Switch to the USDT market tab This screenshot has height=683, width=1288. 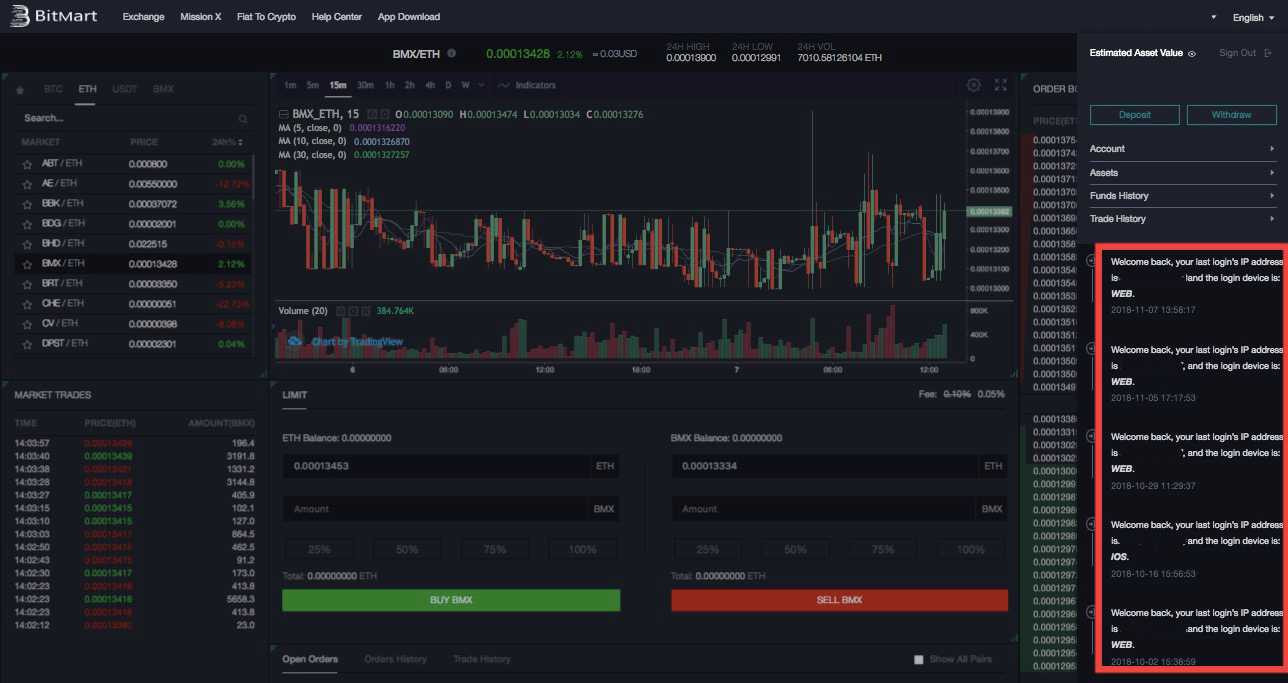tap(125, 89)
